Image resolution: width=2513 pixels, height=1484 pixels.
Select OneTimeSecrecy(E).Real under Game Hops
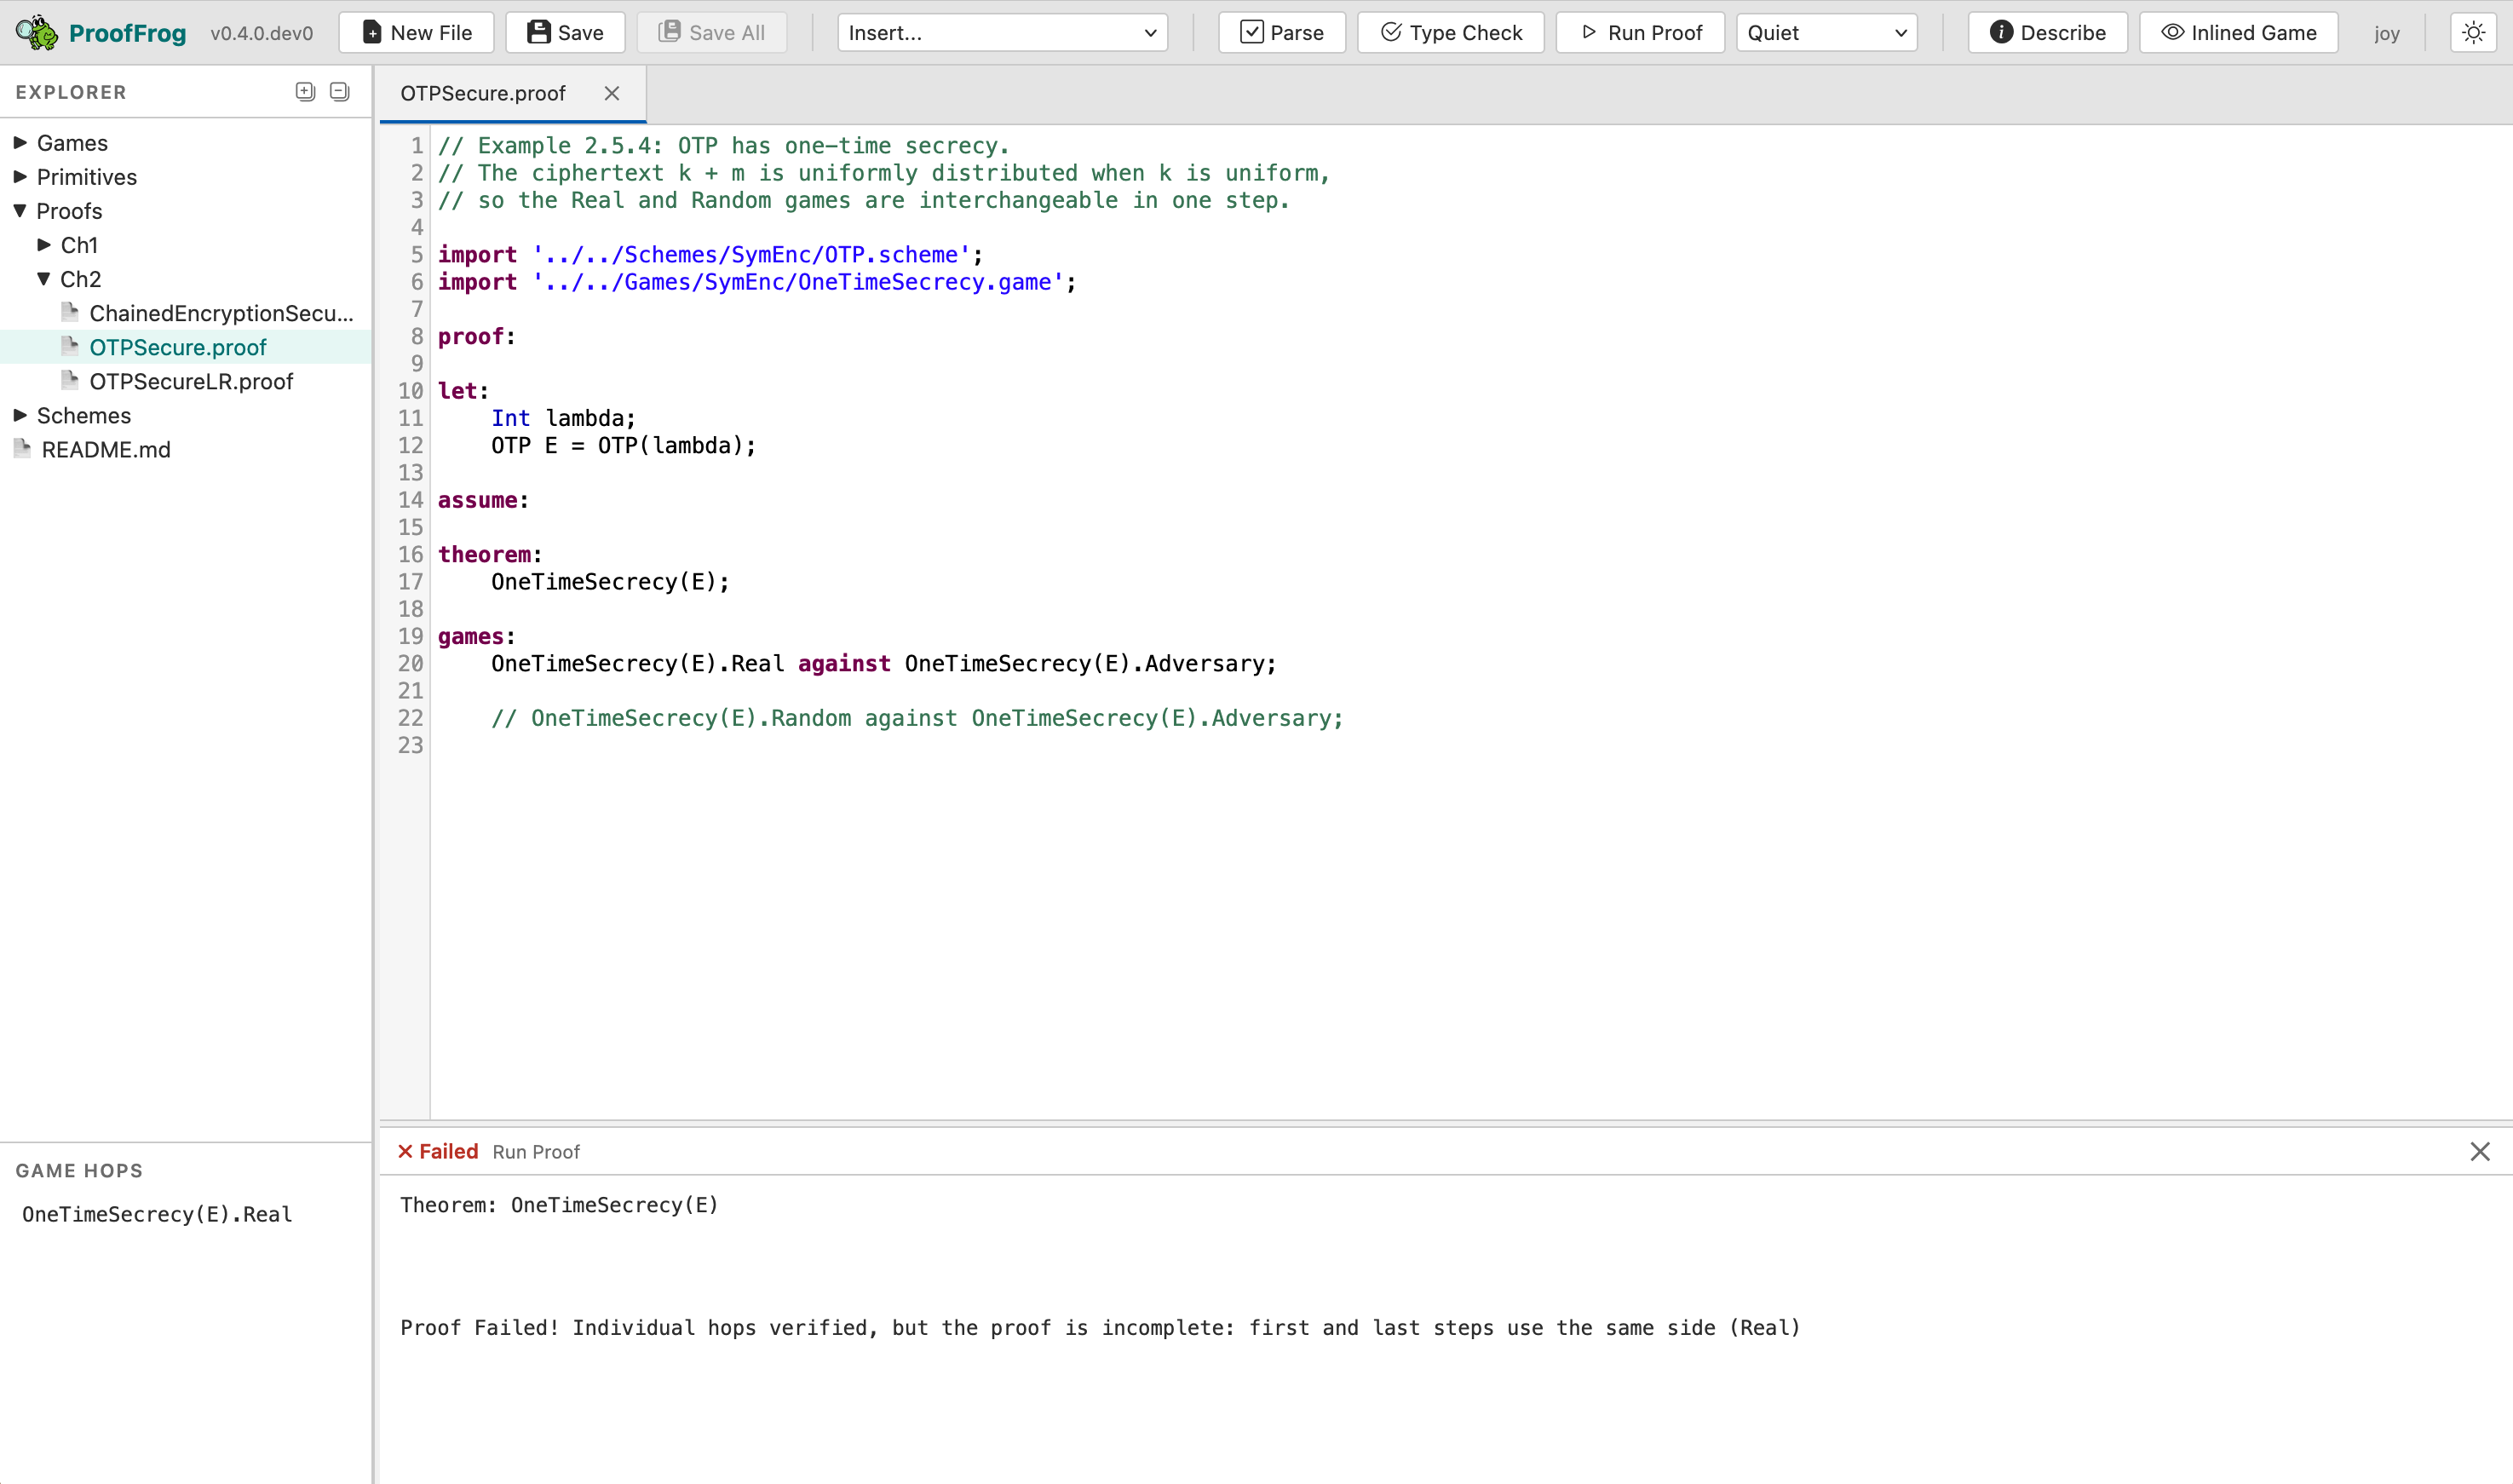click(157, 1213)
